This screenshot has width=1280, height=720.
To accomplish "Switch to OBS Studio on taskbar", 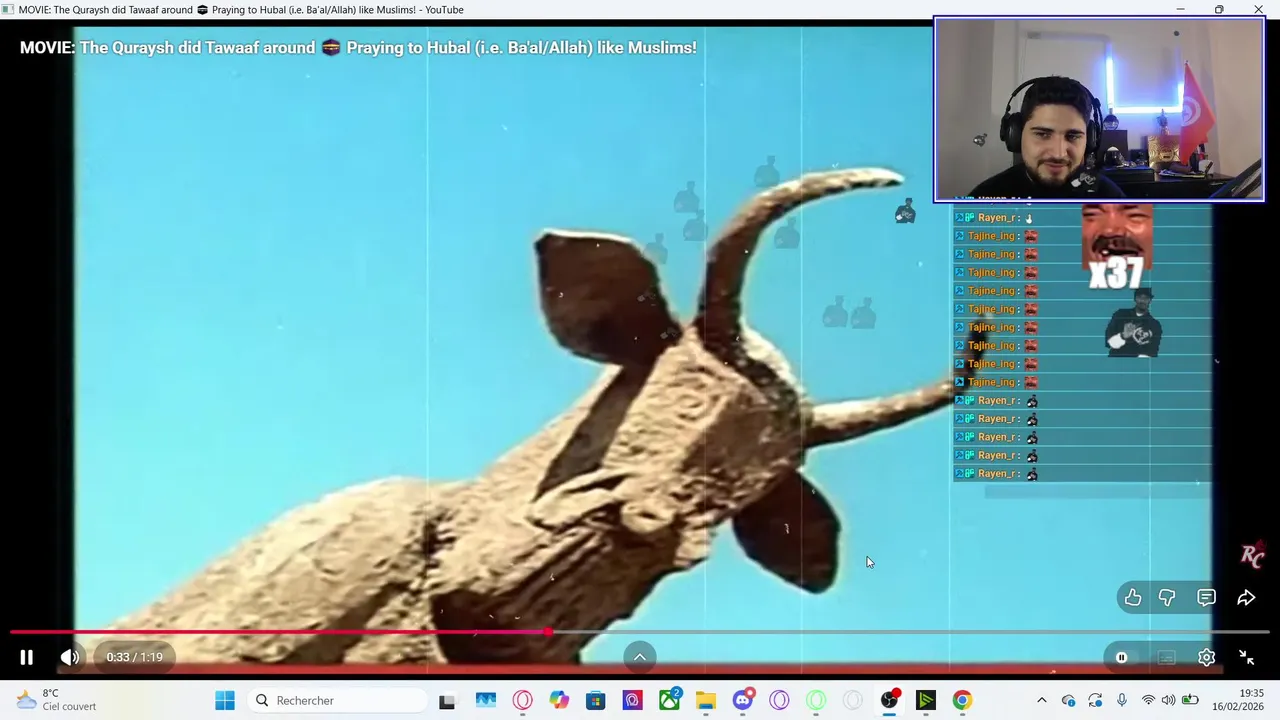I will pos(889,700).
